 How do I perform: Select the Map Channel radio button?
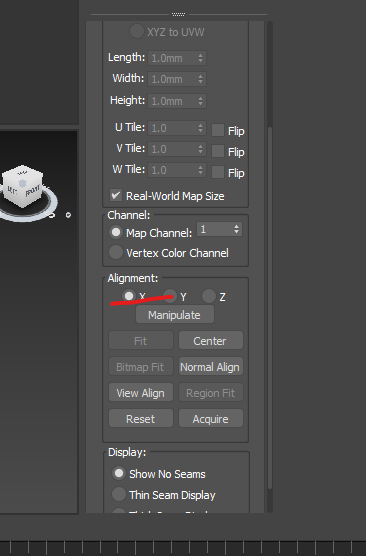tap(116, 232)
